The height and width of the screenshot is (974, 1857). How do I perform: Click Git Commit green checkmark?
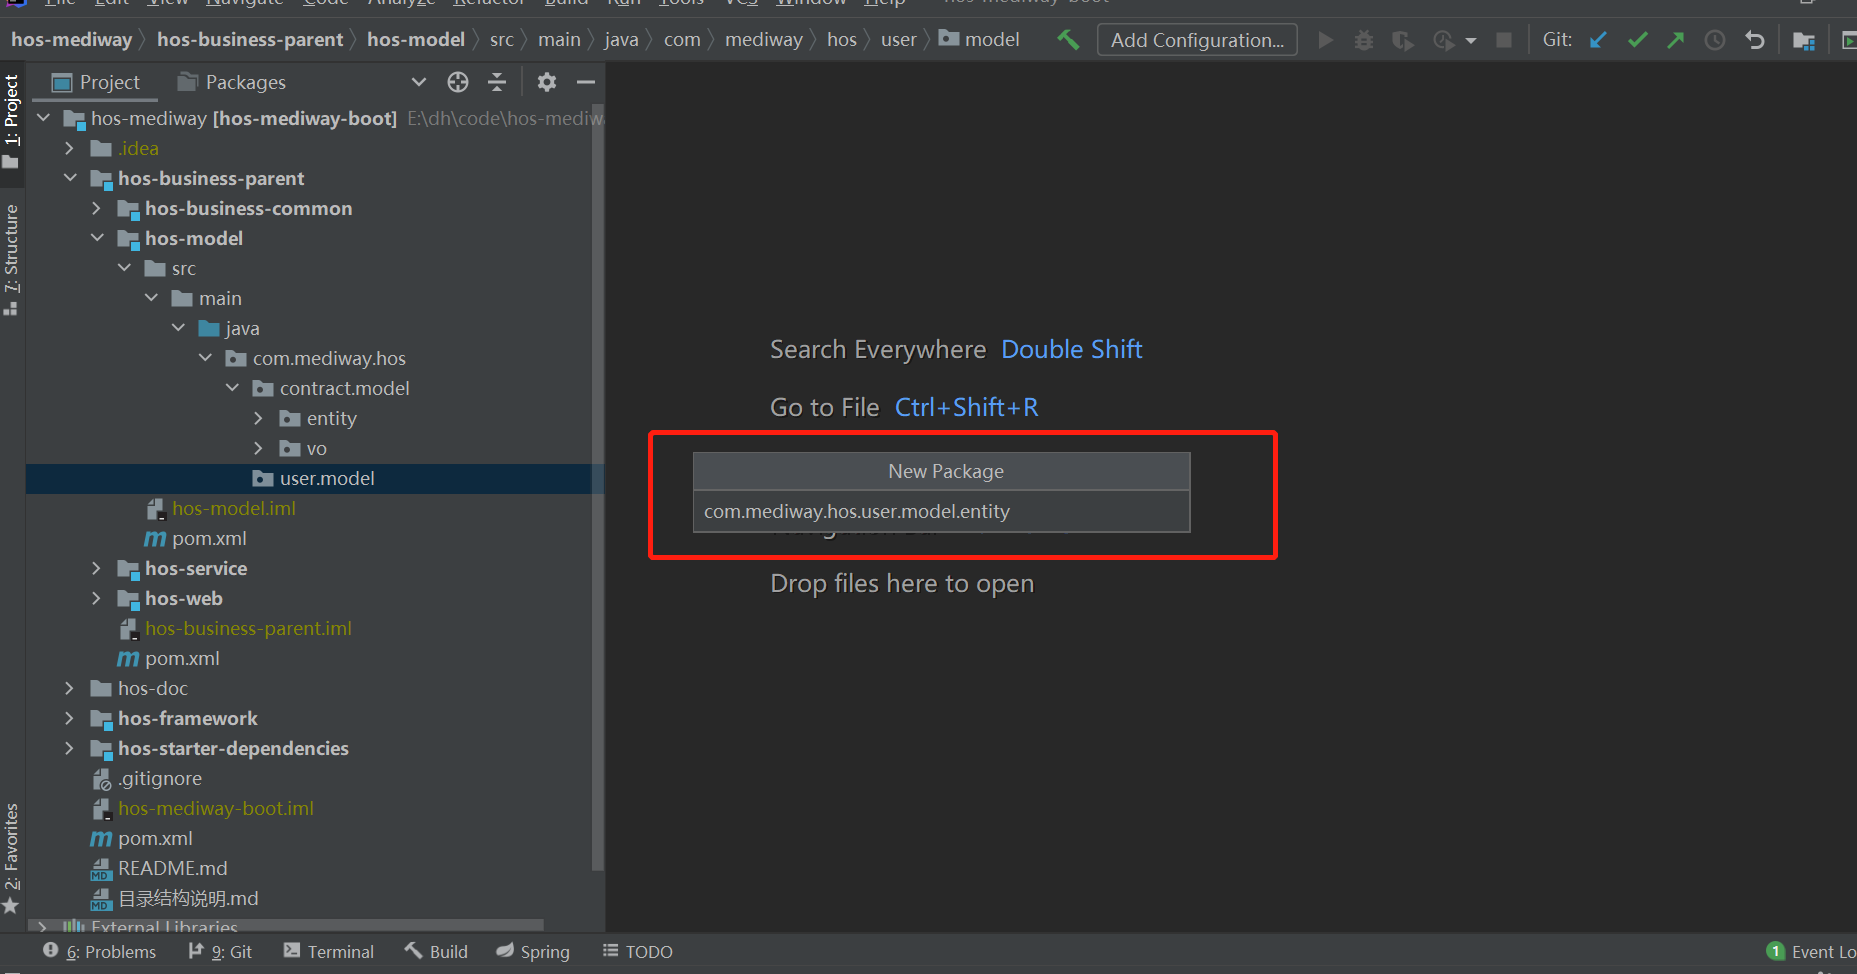coord(1638,40)
